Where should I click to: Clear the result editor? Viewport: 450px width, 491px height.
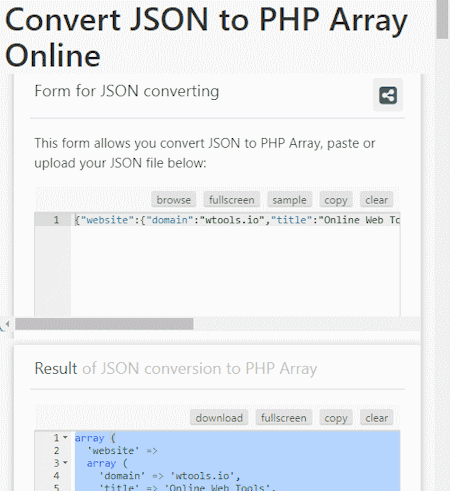coord(376,418)
